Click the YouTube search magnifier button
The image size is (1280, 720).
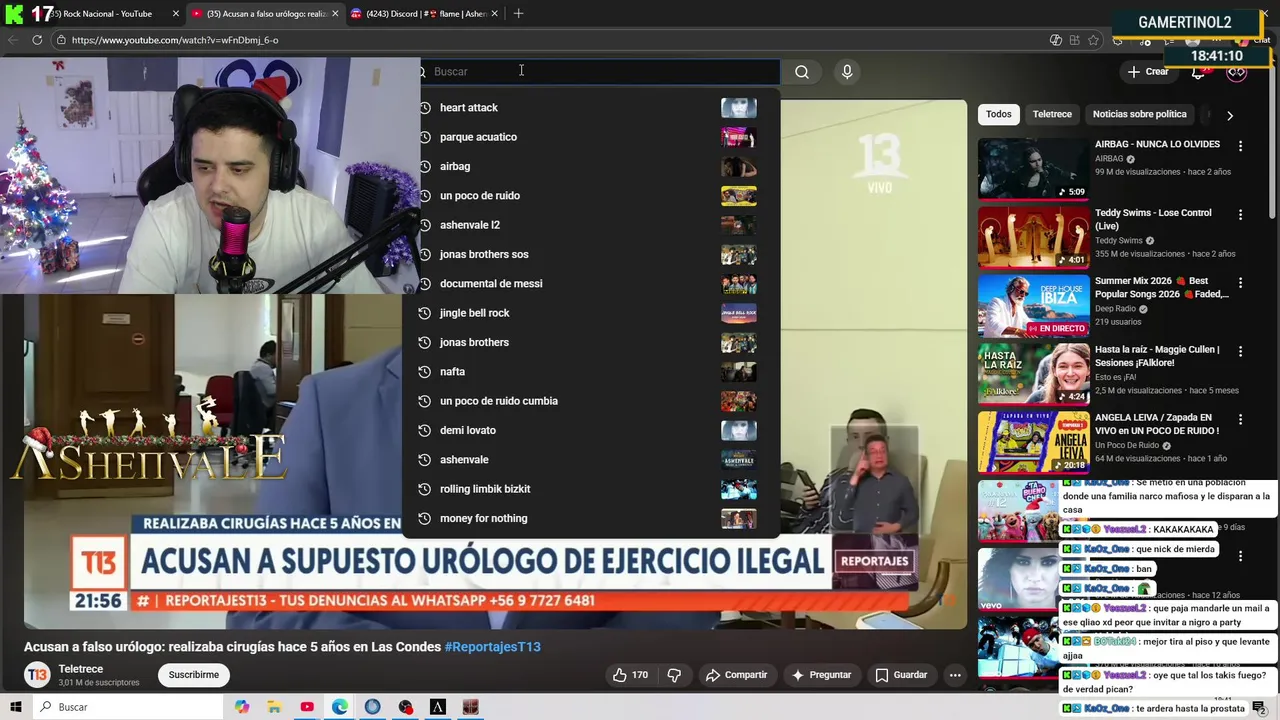tap(802, 72)
